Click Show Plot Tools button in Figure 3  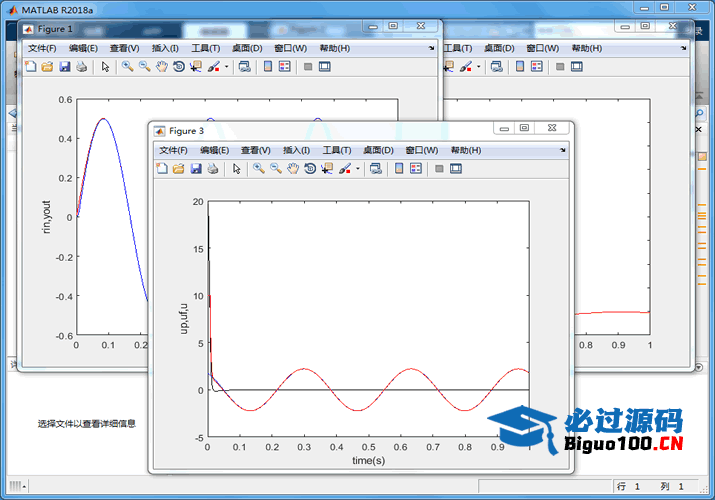(455, 169)
